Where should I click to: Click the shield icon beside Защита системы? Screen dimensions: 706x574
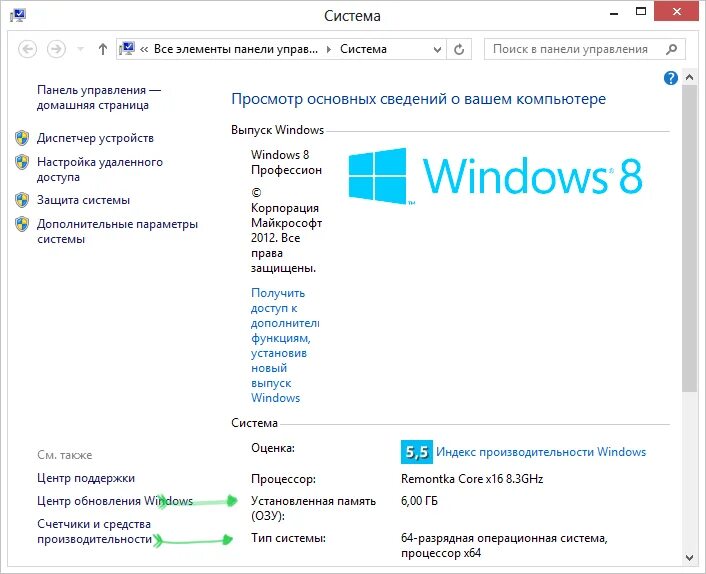(x=22, y=200)
